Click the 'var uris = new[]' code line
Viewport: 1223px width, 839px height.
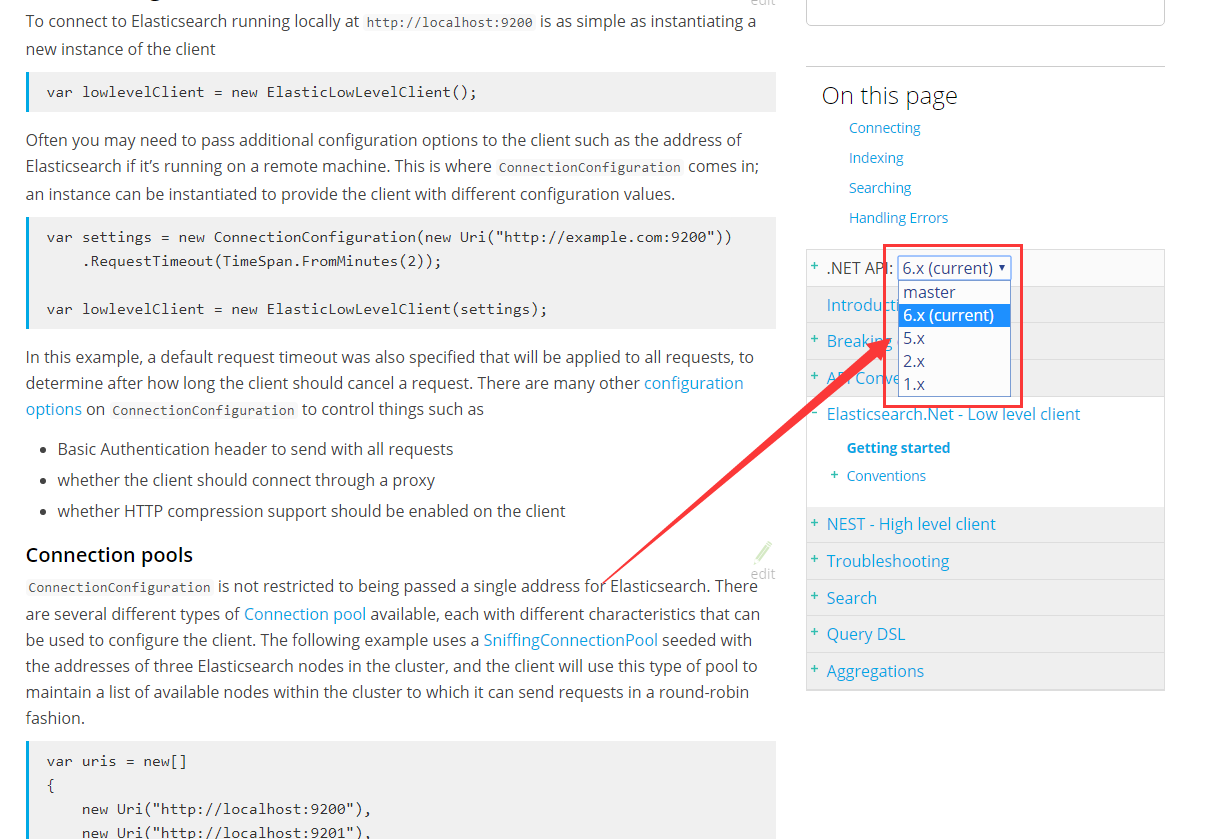[x=116, y=761]
